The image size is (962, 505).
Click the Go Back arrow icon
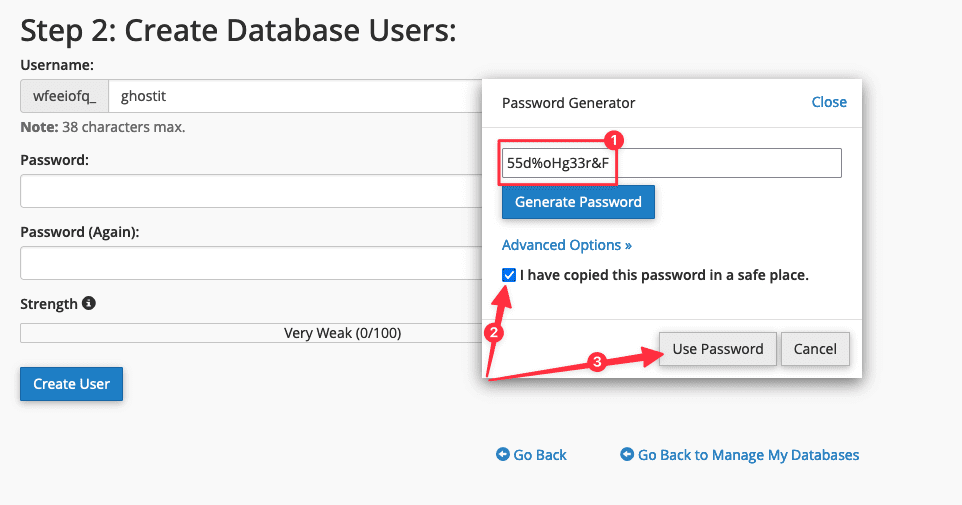click(502, 454)
